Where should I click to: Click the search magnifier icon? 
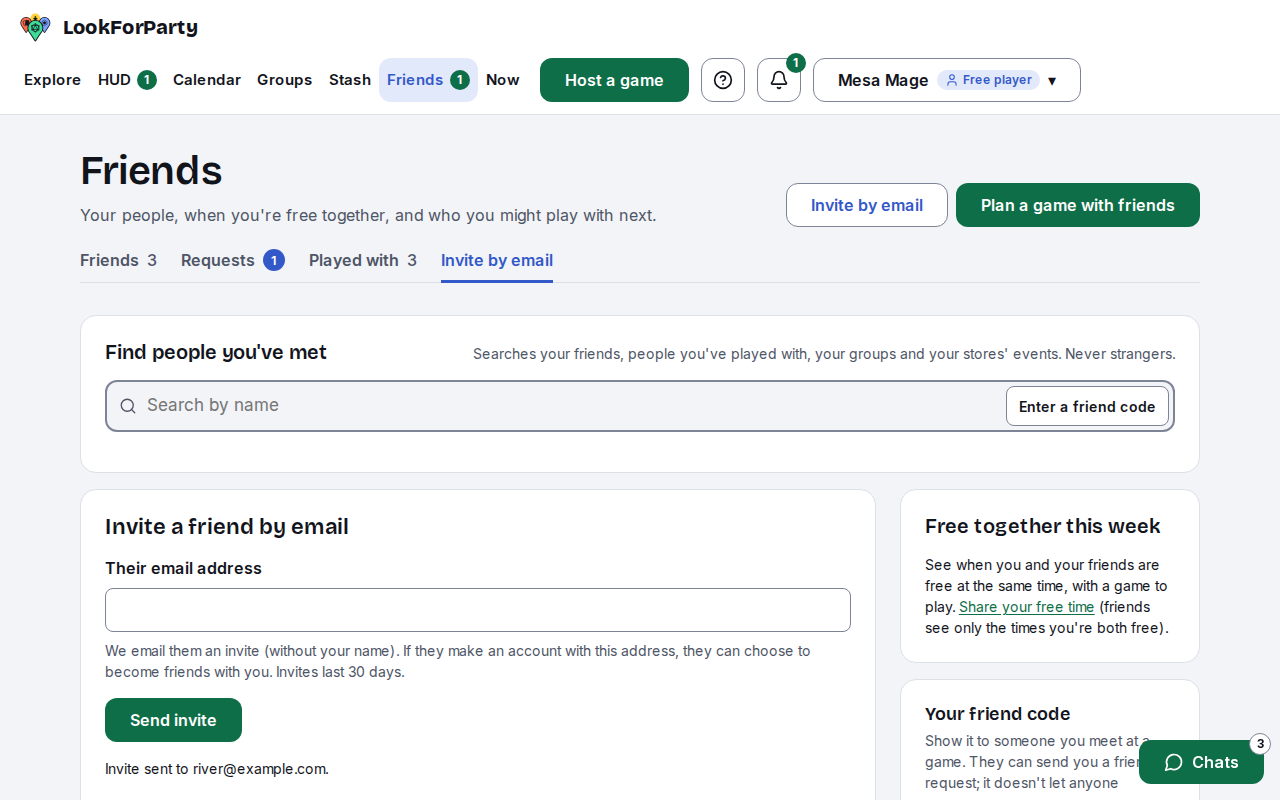tap(128, 406)
